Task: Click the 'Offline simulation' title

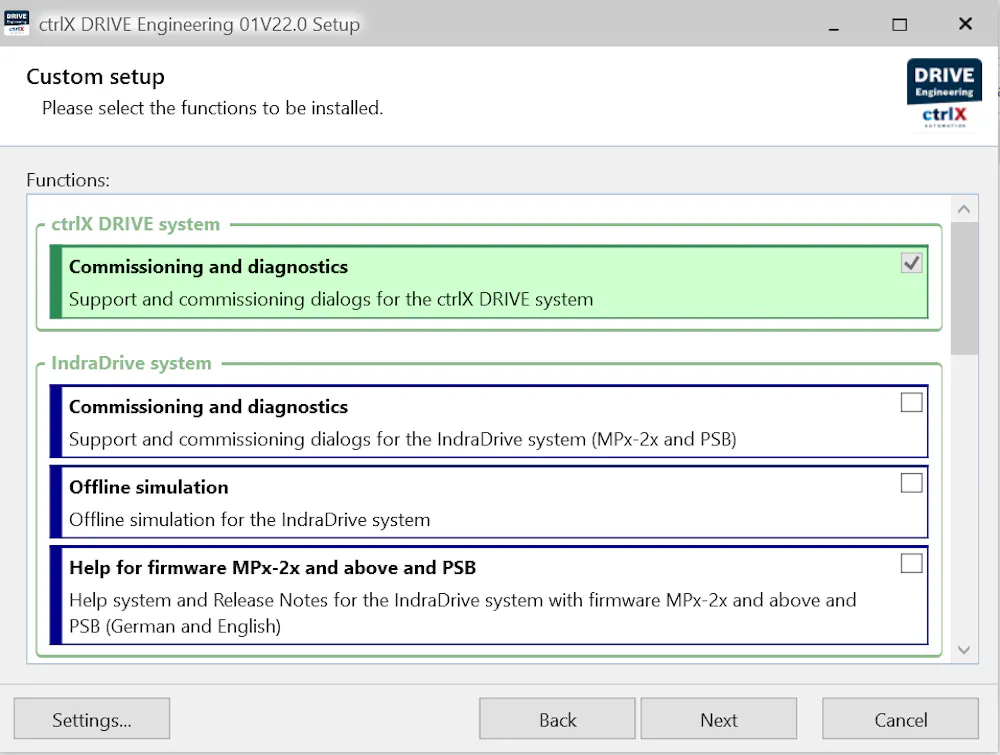Action: click(149, 487)
